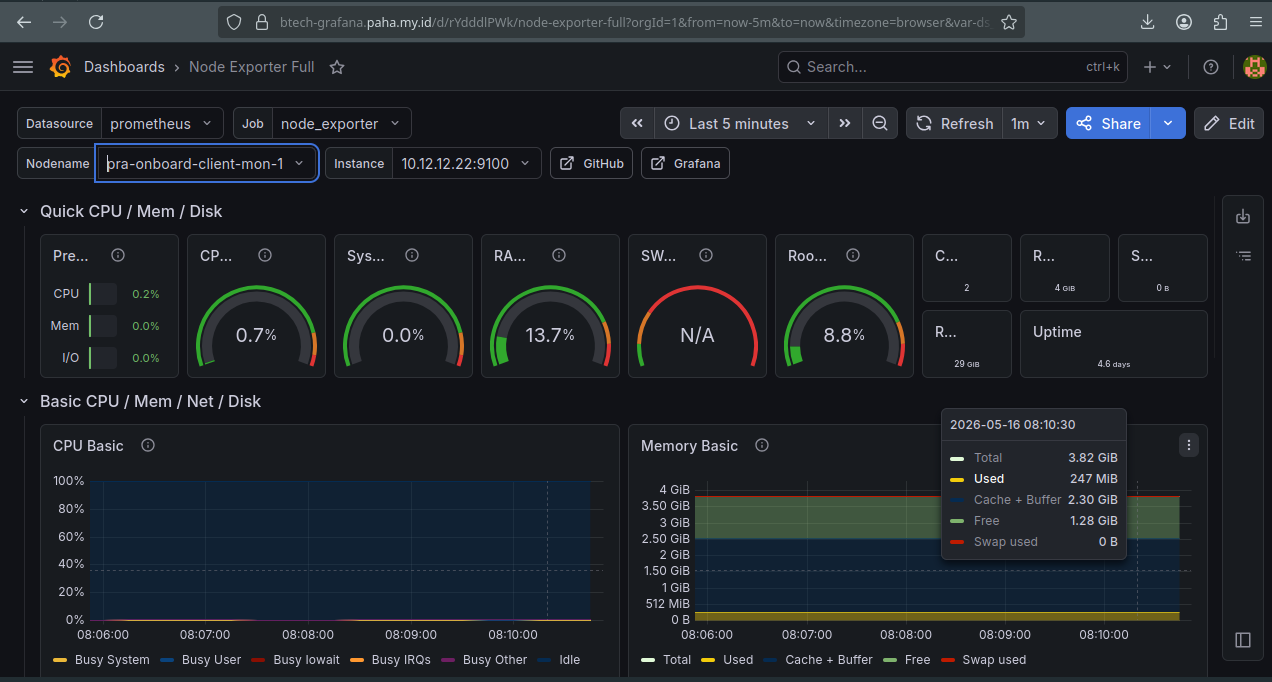1272x682 pixels.
Task: Open the 1m refresh interval dropdown
Action: [x=1029, y=124]
